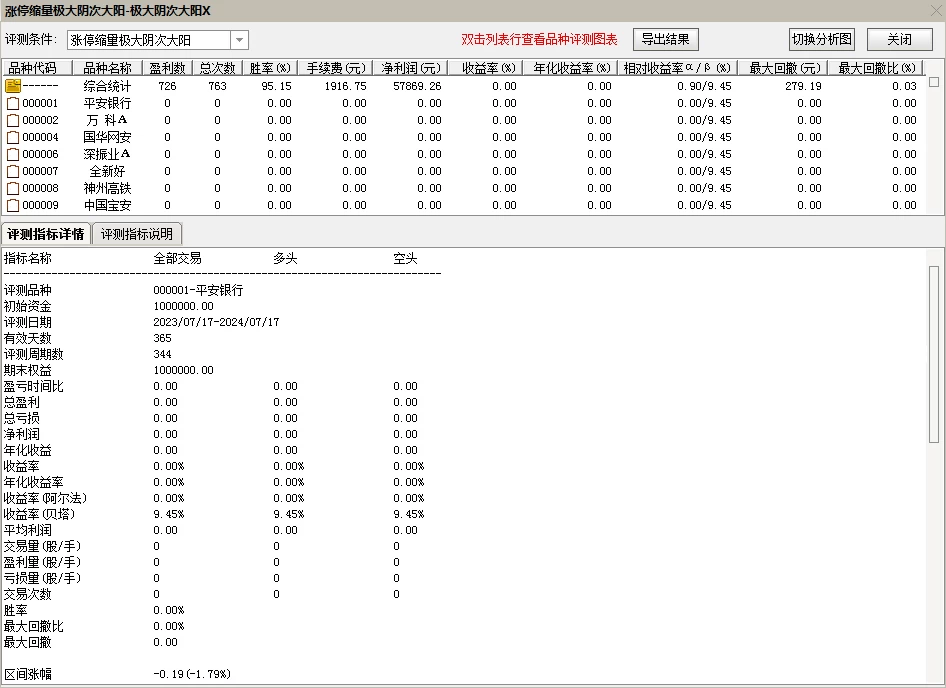Select the 综合统计 summary row name

[107, 86]
